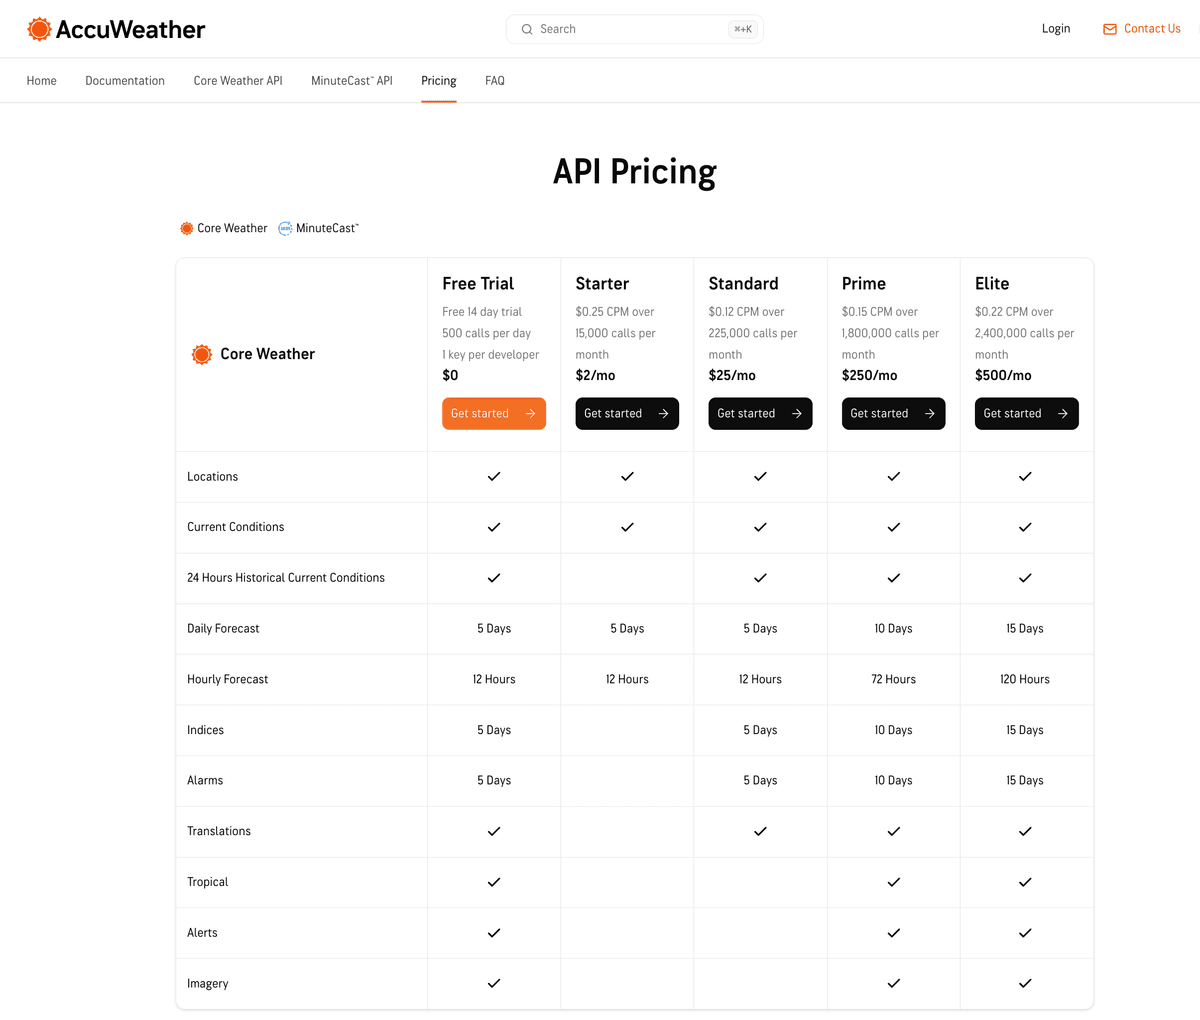Navigate to the MinuteCast API section
This screenshot has height=1020, width=1200.
click(x=351, y=80)
